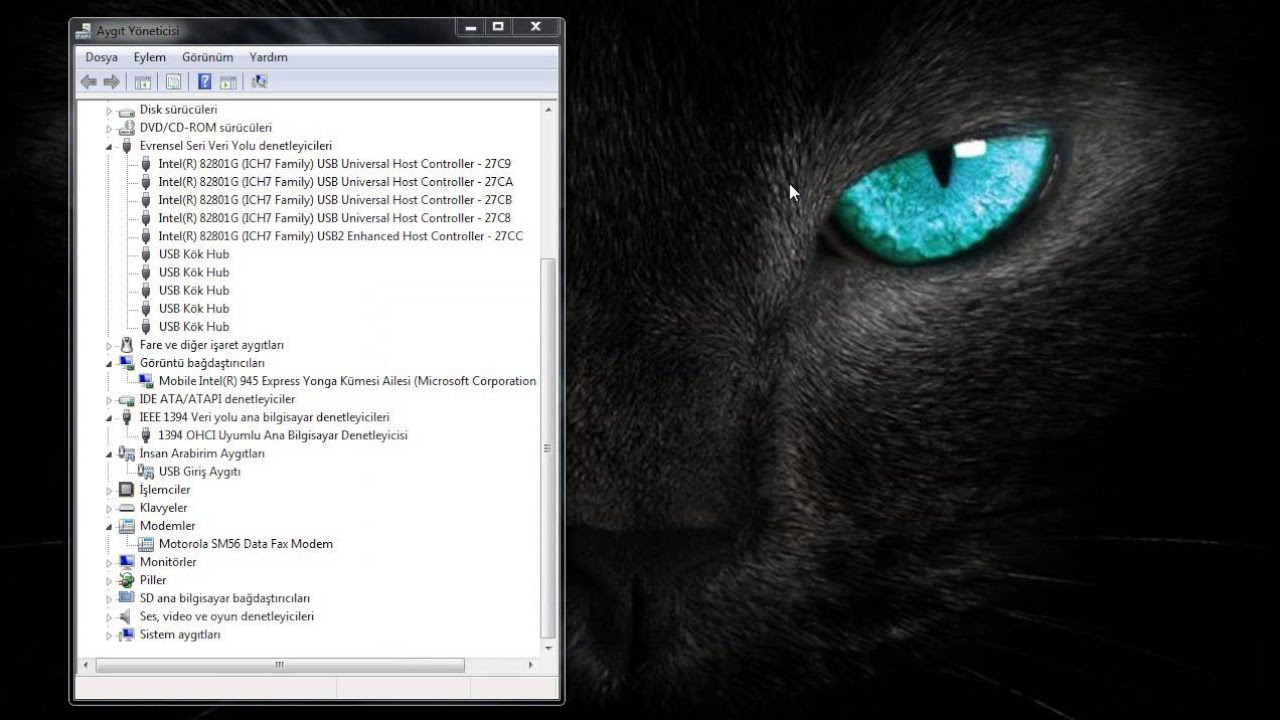The height and width of the screenshot is (720, 1280).
Task: Select the SD ana bilgisayar bağdaştırıcıları icon
Action: pyautogui.click(x=126, y=598)
